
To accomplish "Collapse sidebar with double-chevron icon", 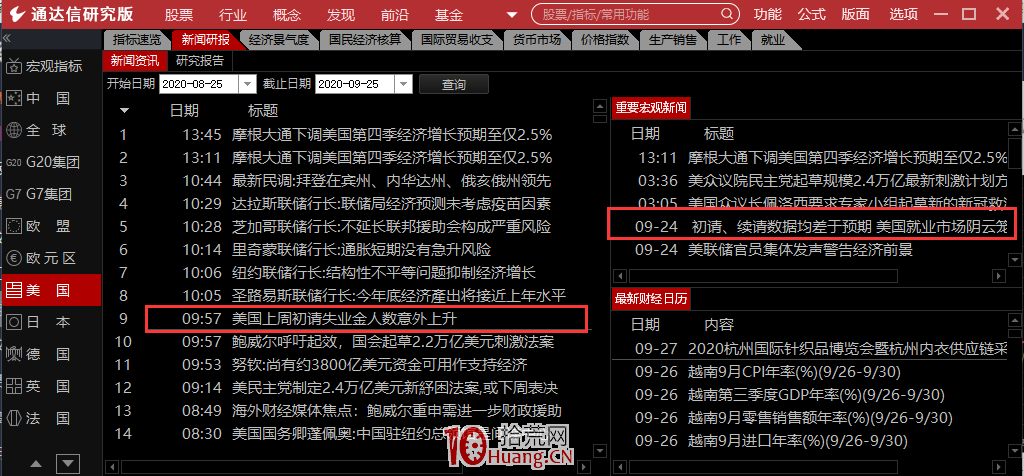I will tap(7, 39).
